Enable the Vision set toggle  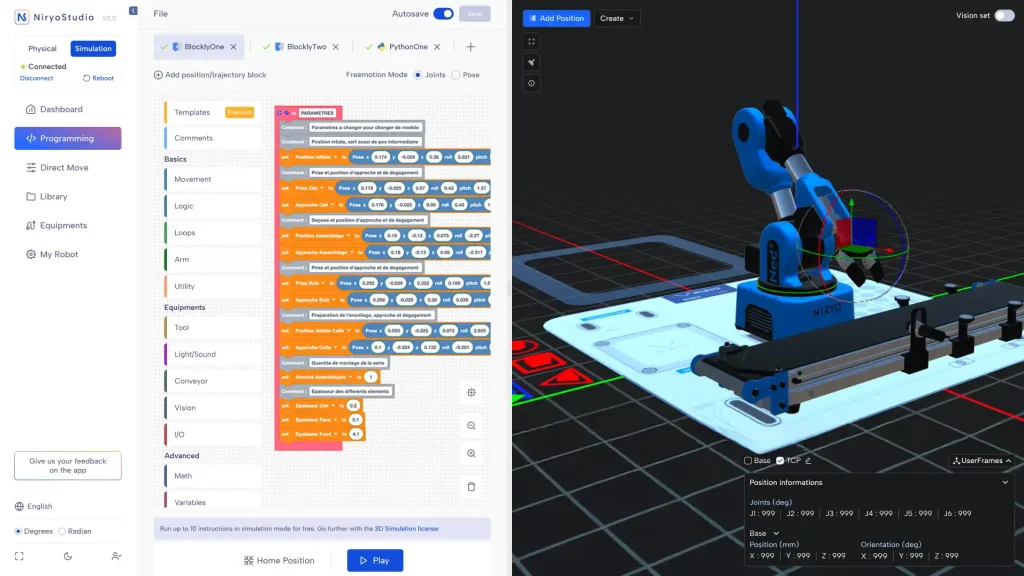click(x=1004, y=15)
